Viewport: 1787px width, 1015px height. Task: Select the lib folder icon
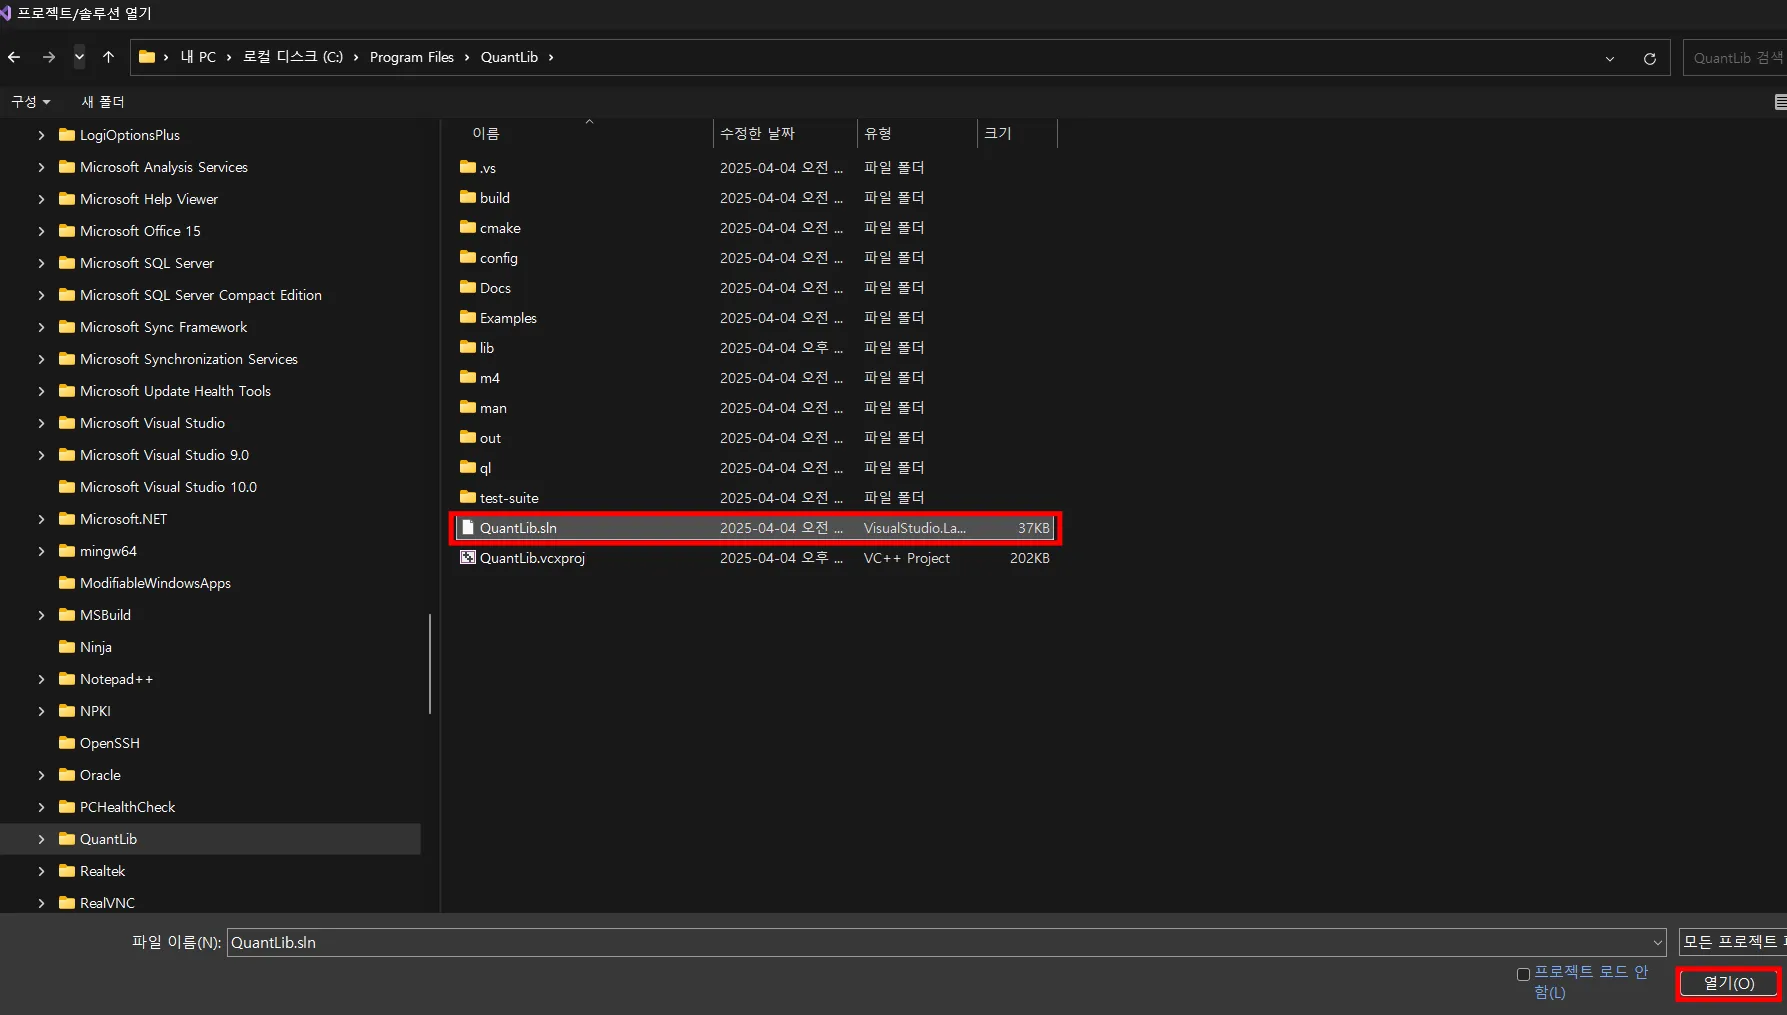click(468, 347)
